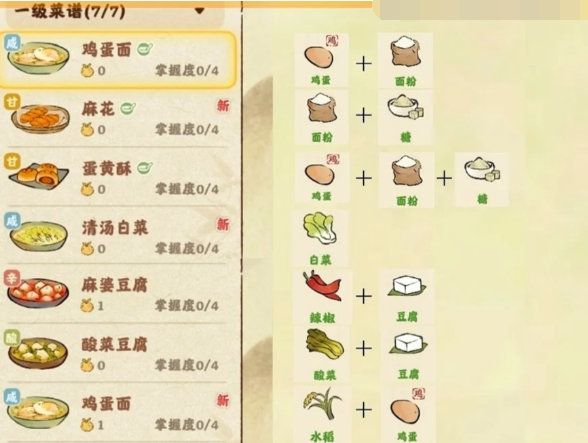588x443 pixels.
Task: Open the 麻婆豆腐 recipe
Action: coord(118,294)
